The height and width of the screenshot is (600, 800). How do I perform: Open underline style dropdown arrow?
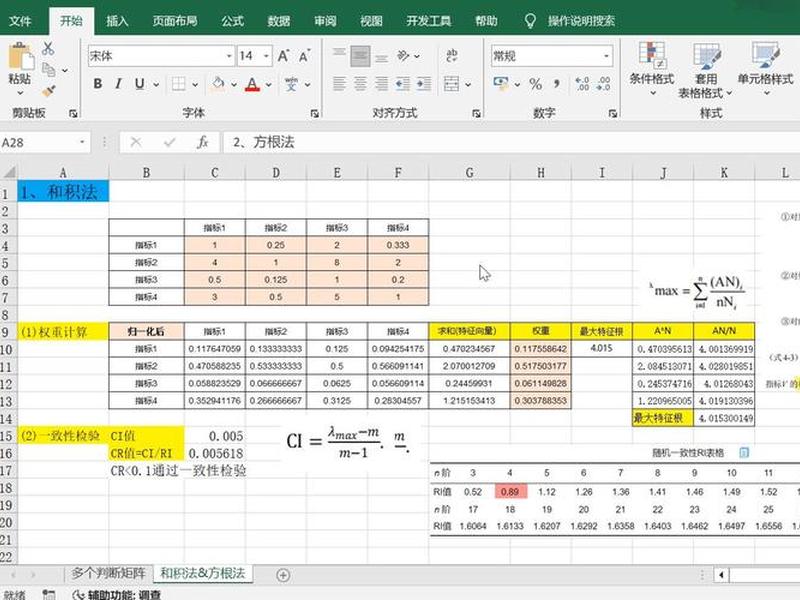(x=156, y=84)
